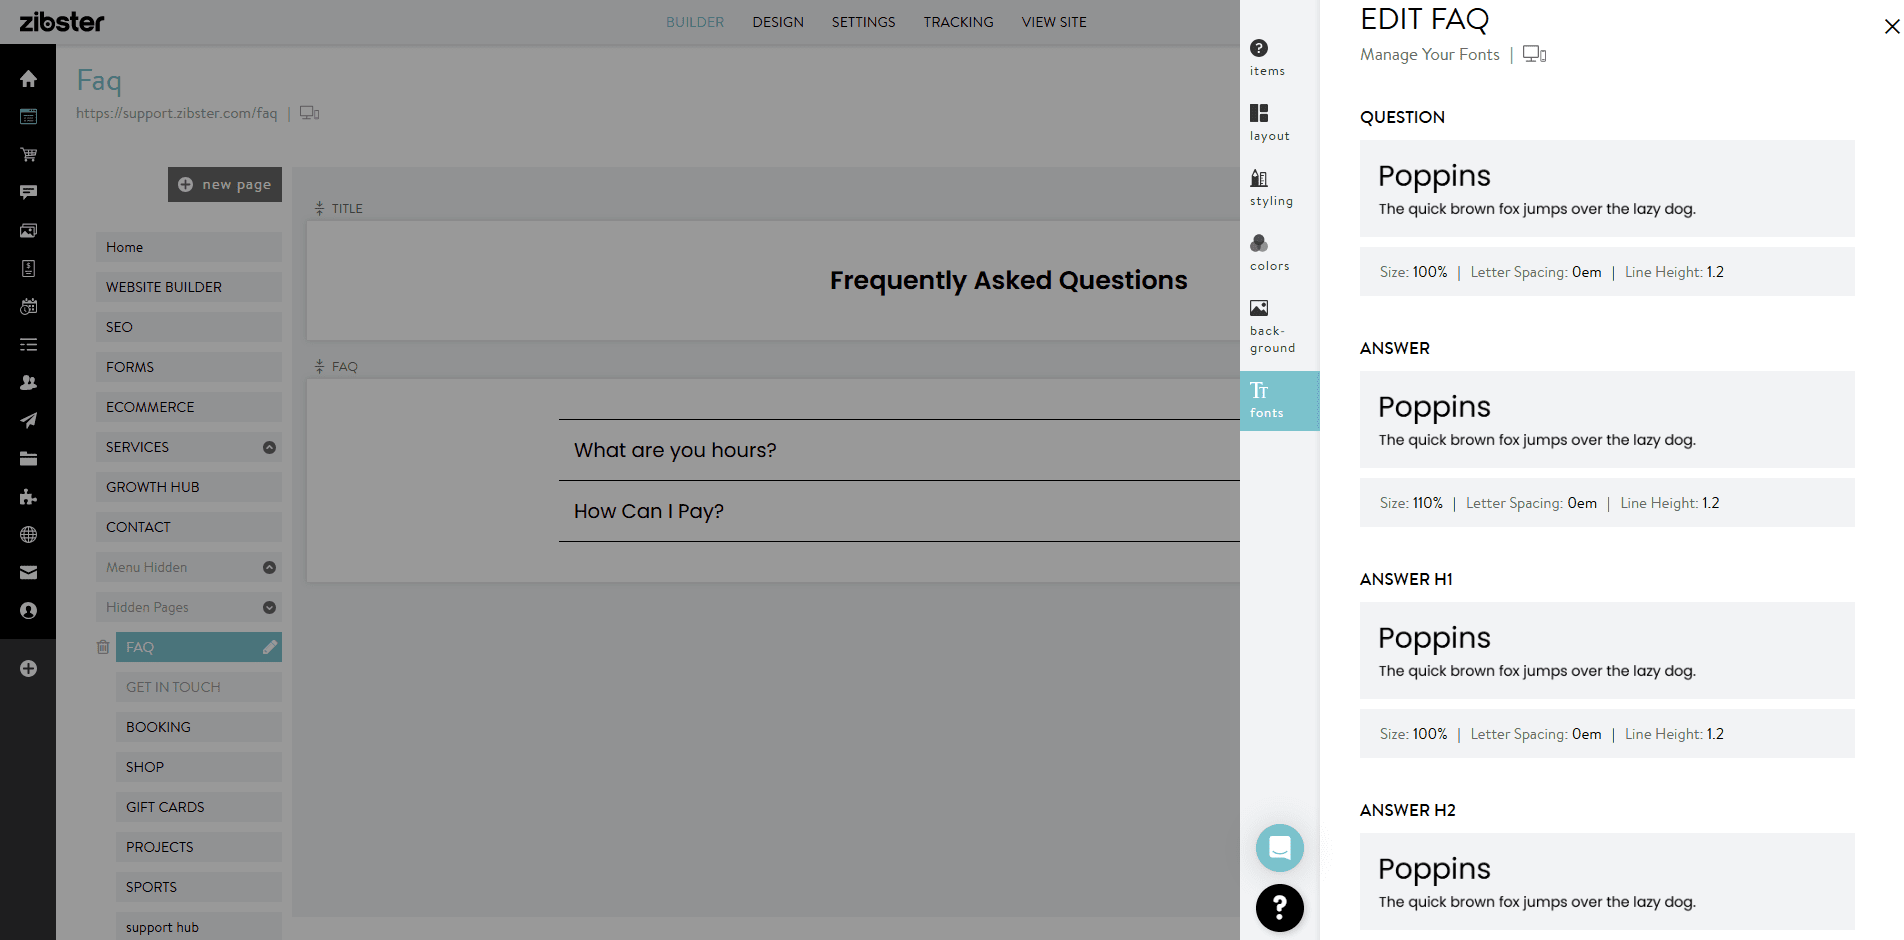Open the image gallery sidebar icon

coord(28,231)
